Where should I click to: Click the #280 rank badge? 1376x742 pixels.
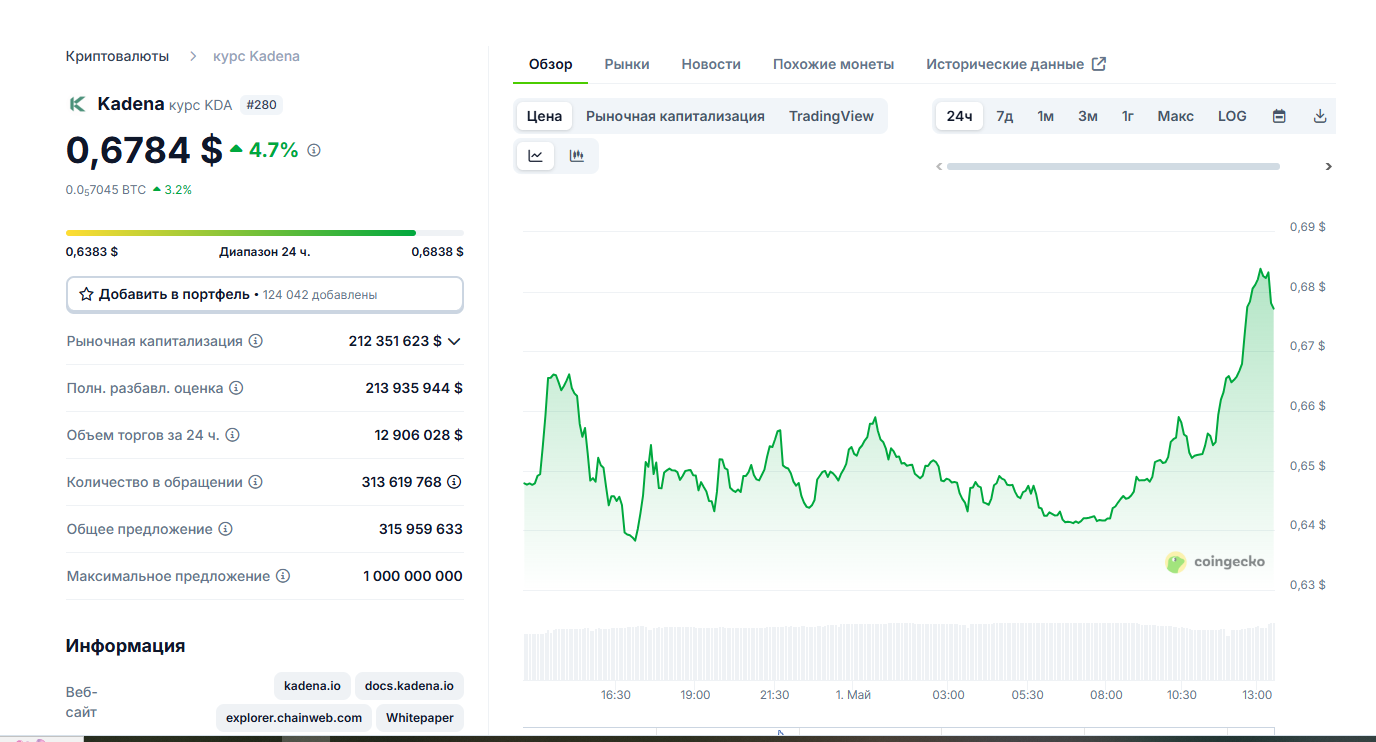[263, 104]
